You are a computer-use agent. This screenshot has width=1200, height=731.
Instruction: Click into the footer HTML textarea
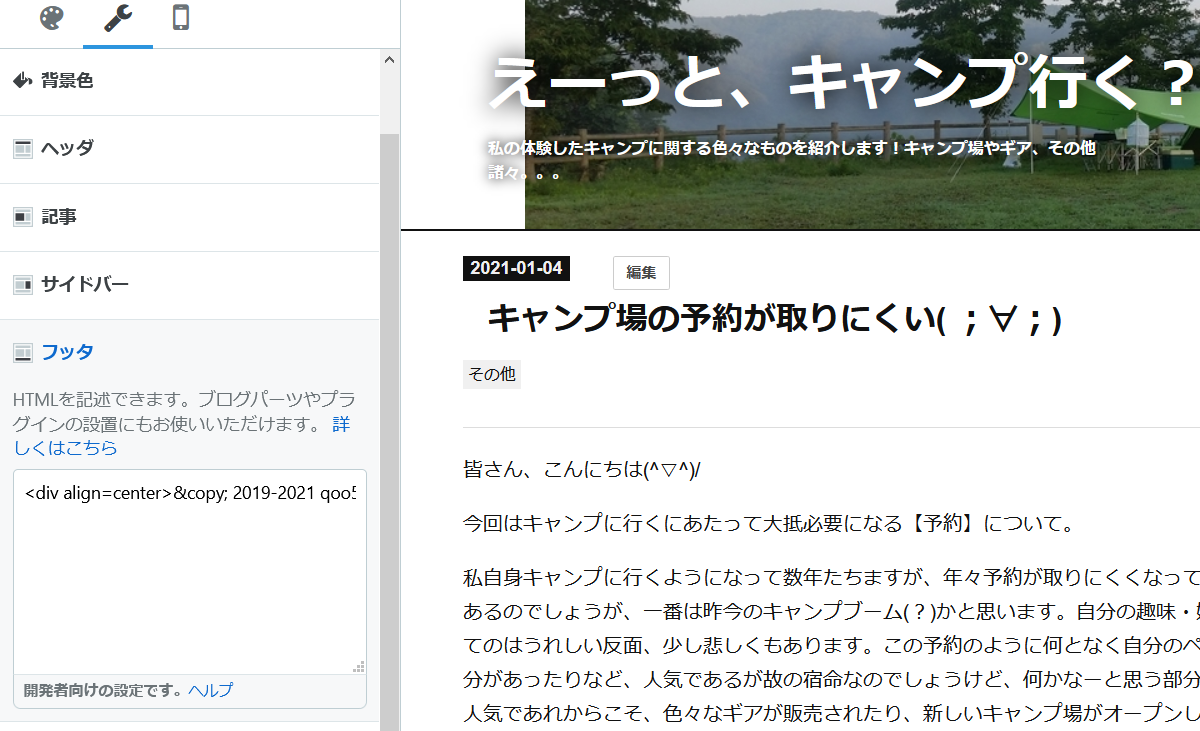[x=190, y=571]
